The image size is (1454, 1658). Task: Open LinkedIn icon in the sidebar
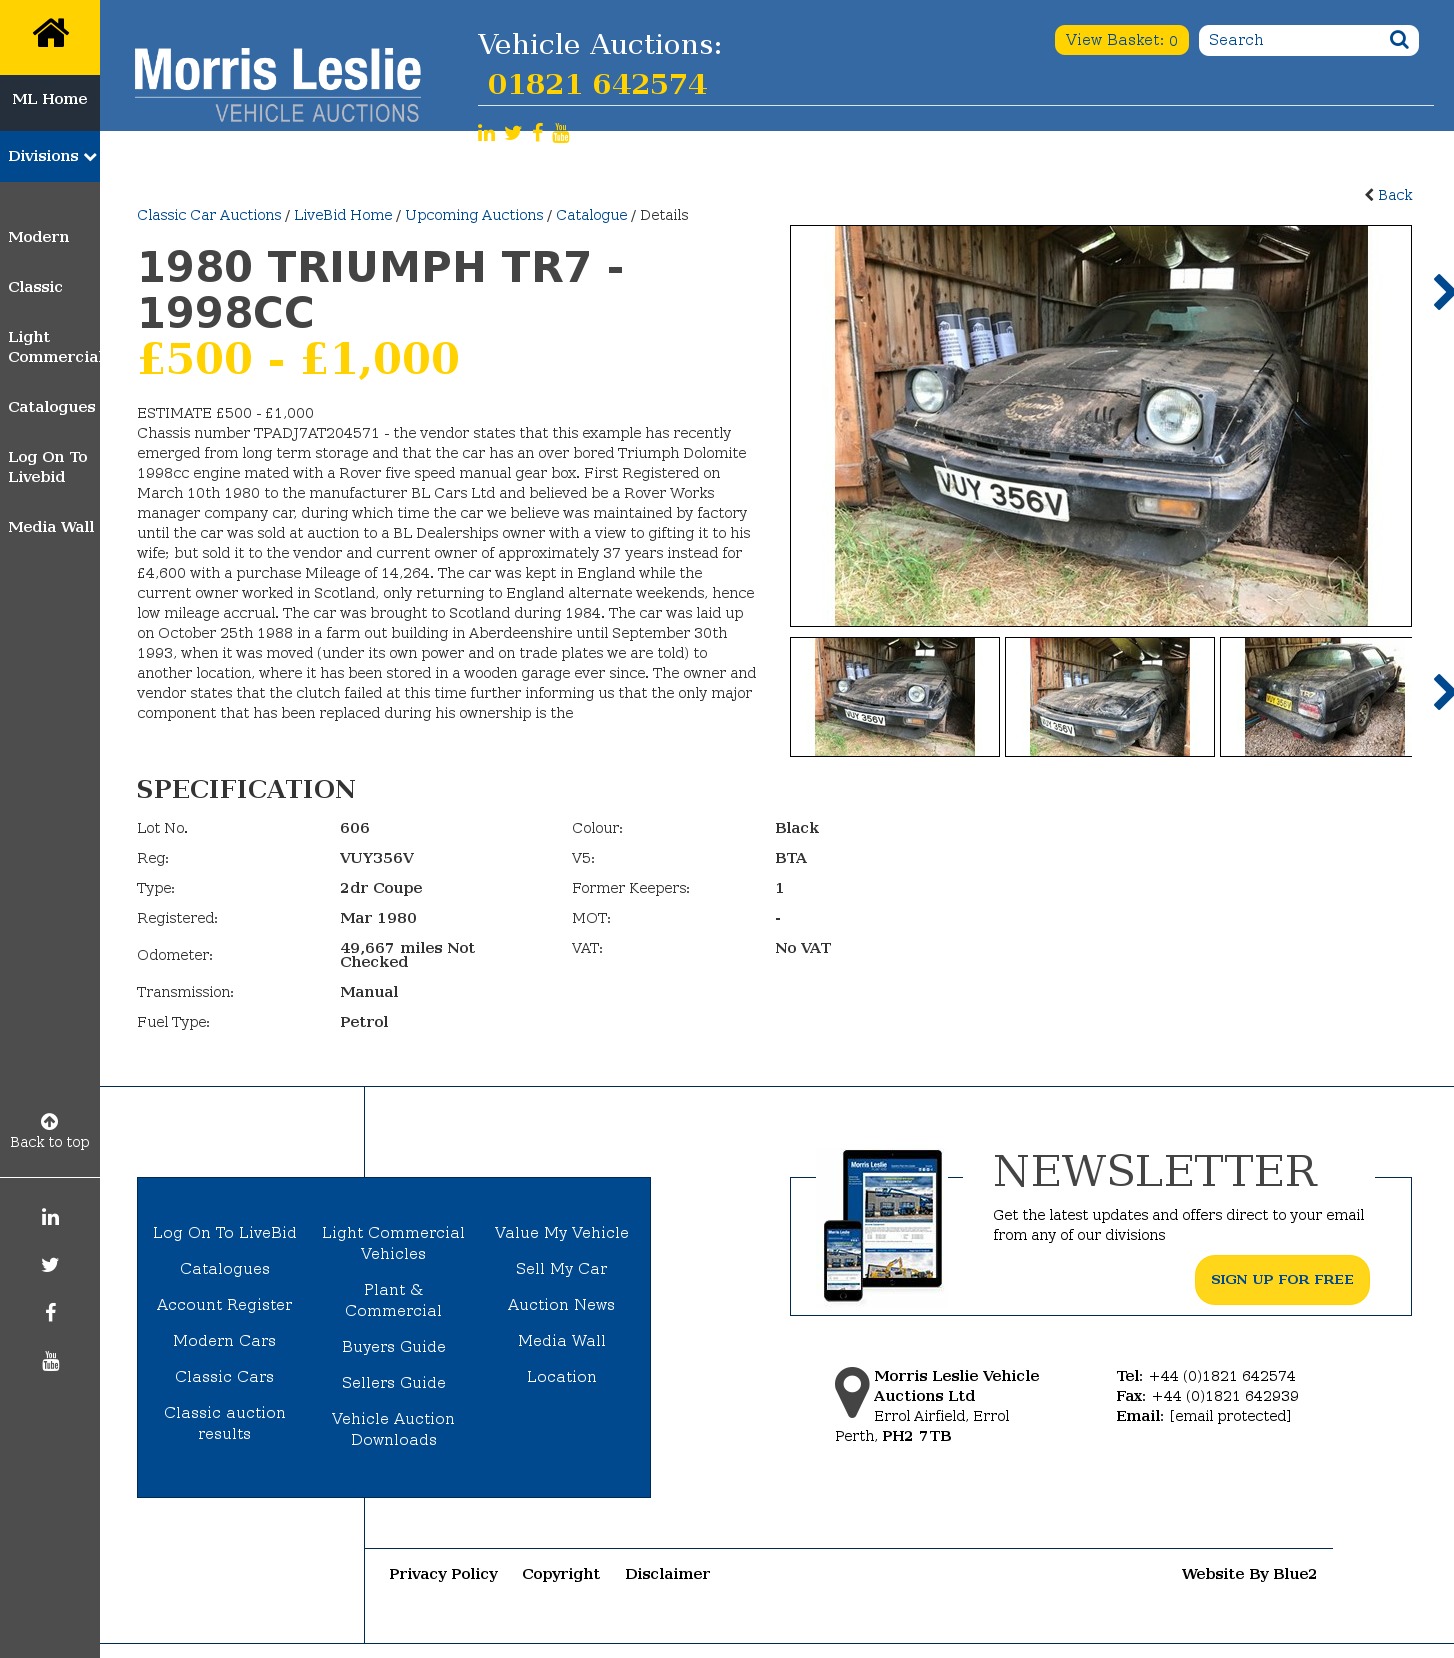(x=50, y=1217)
